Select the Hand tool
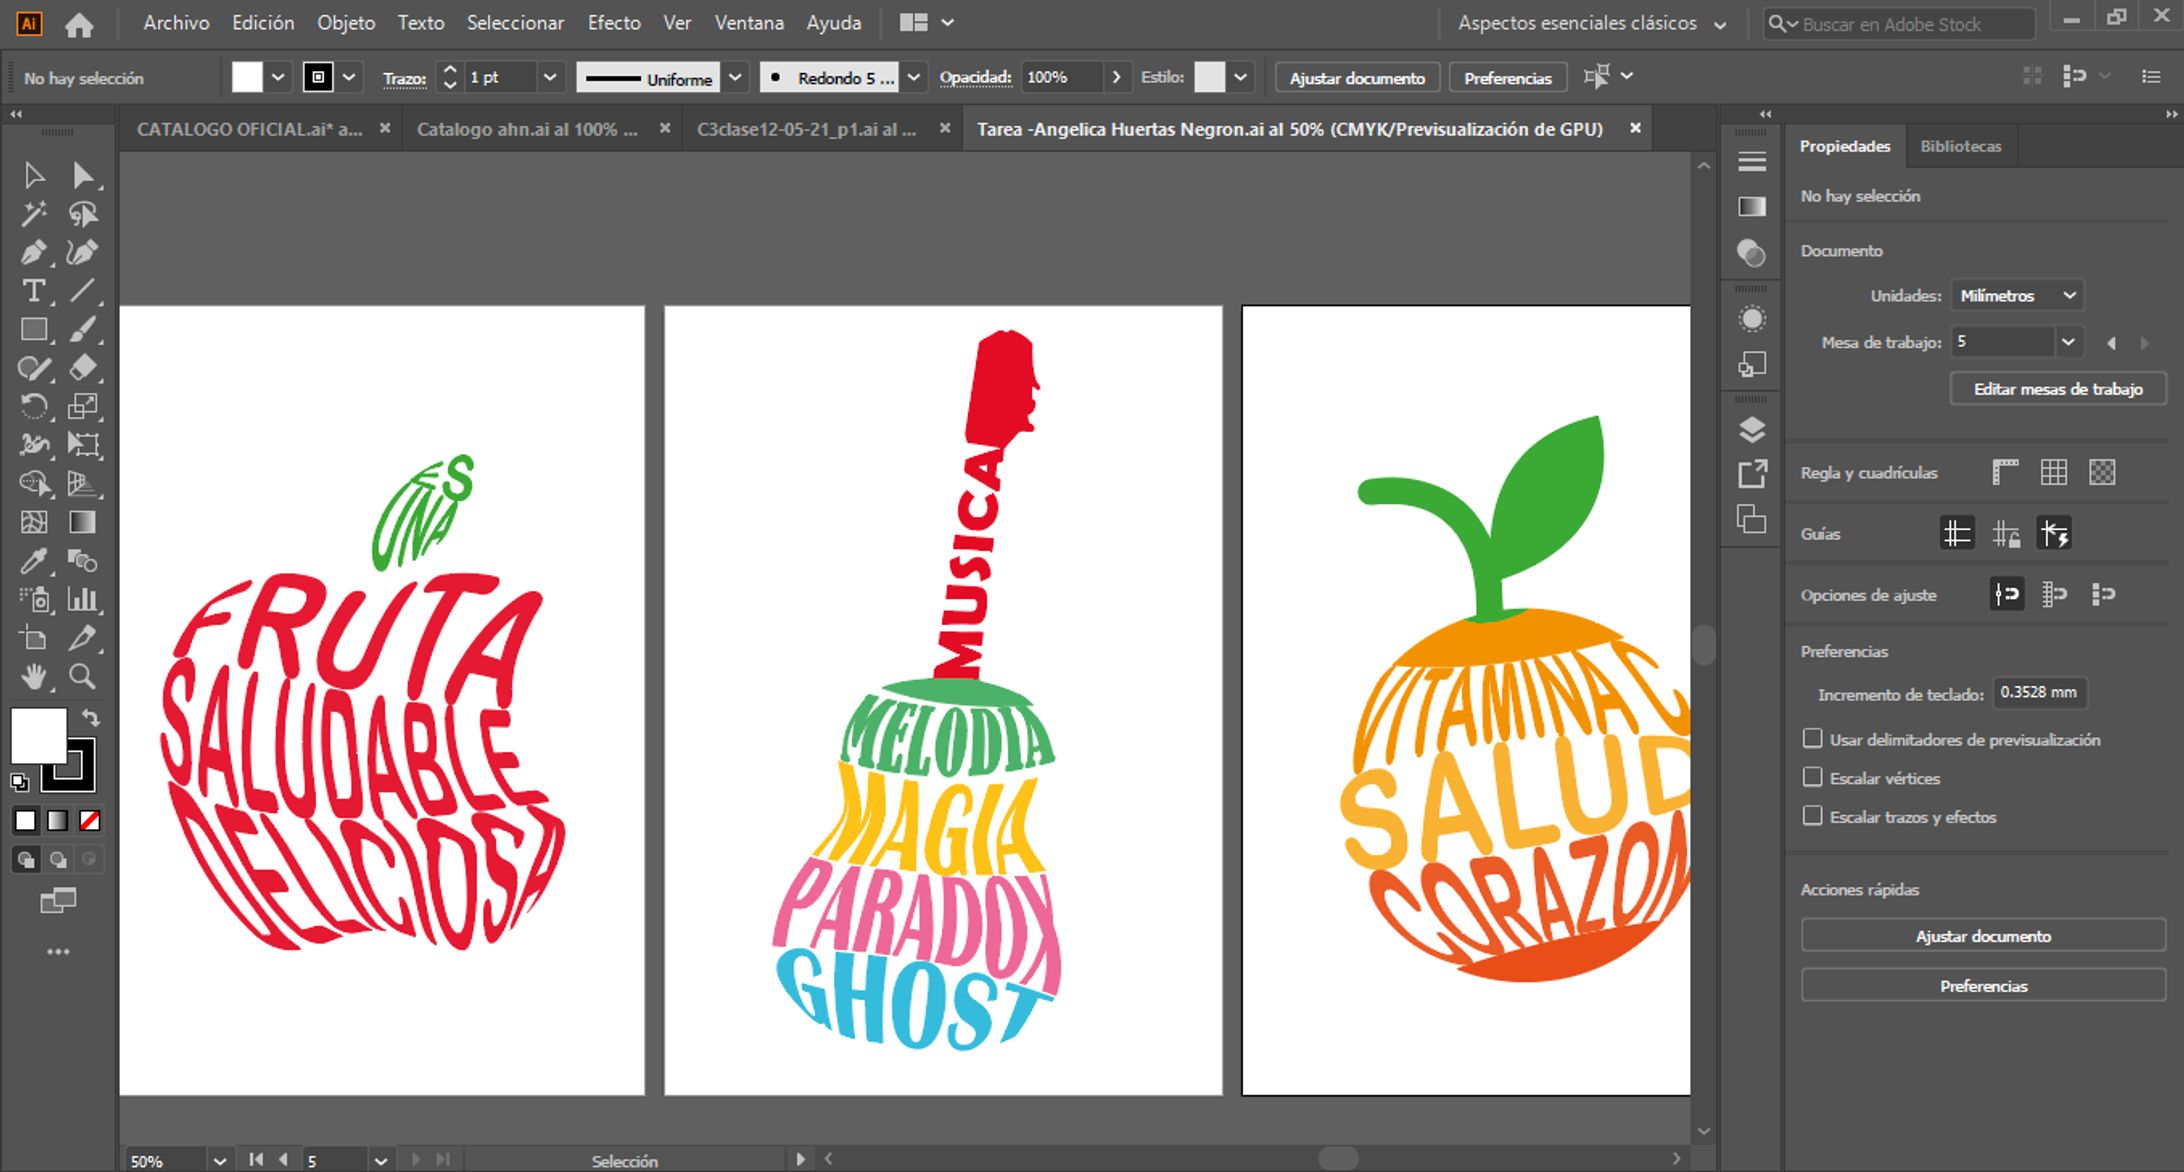This screenshot has width=2184, height=1172. point(33,677)
